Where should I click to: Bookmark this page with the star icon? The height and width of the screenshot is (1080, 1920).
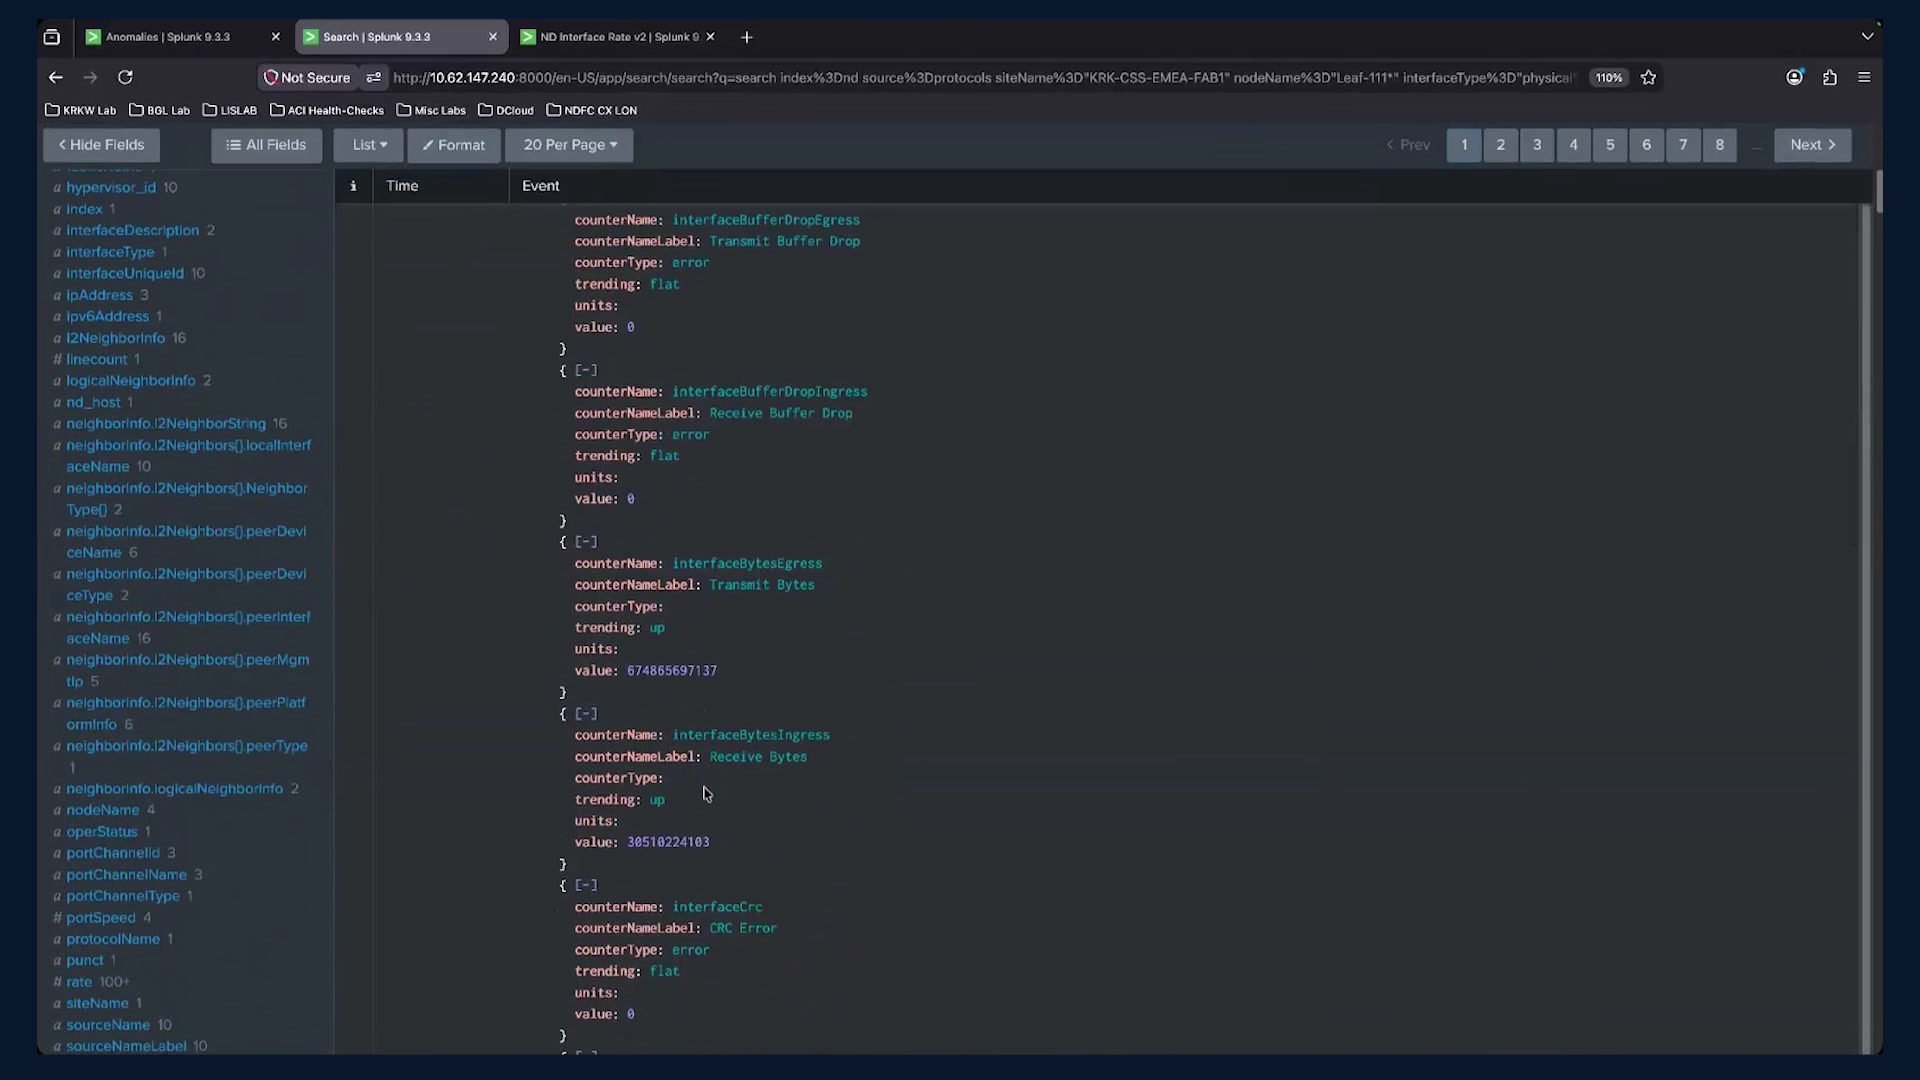(x=1649, y=77)
